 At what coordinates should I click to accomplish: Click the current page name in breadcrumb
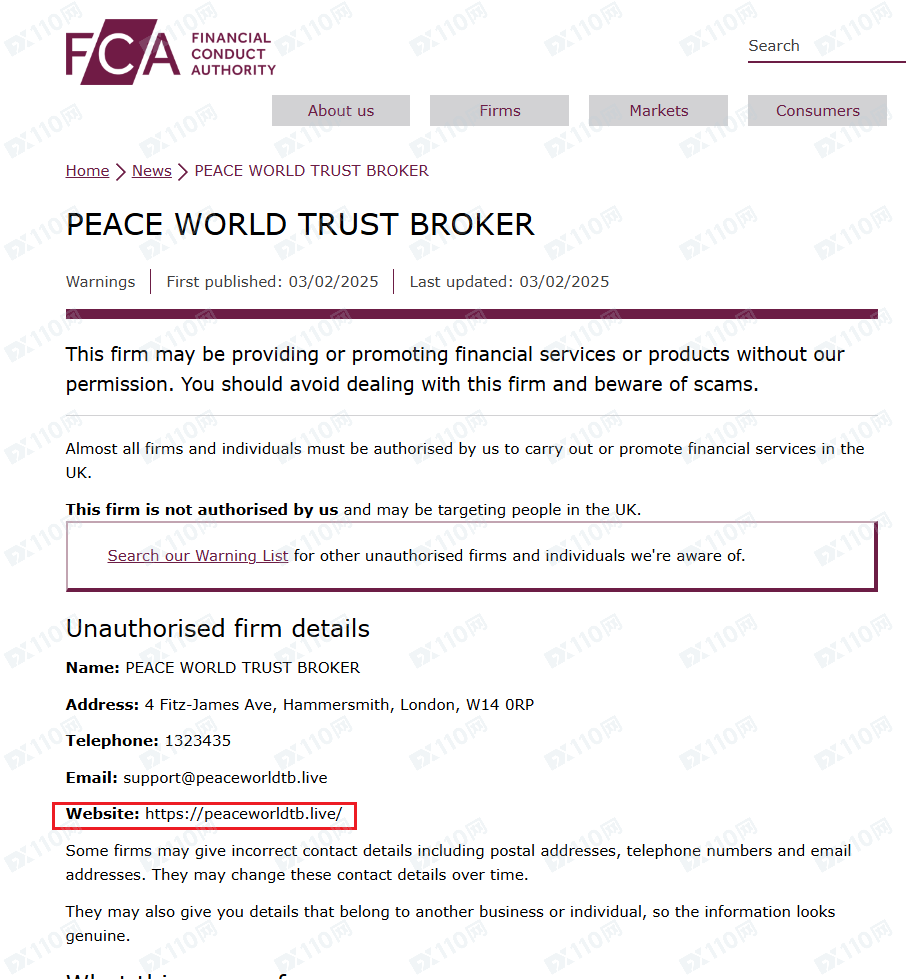[311, 171]
